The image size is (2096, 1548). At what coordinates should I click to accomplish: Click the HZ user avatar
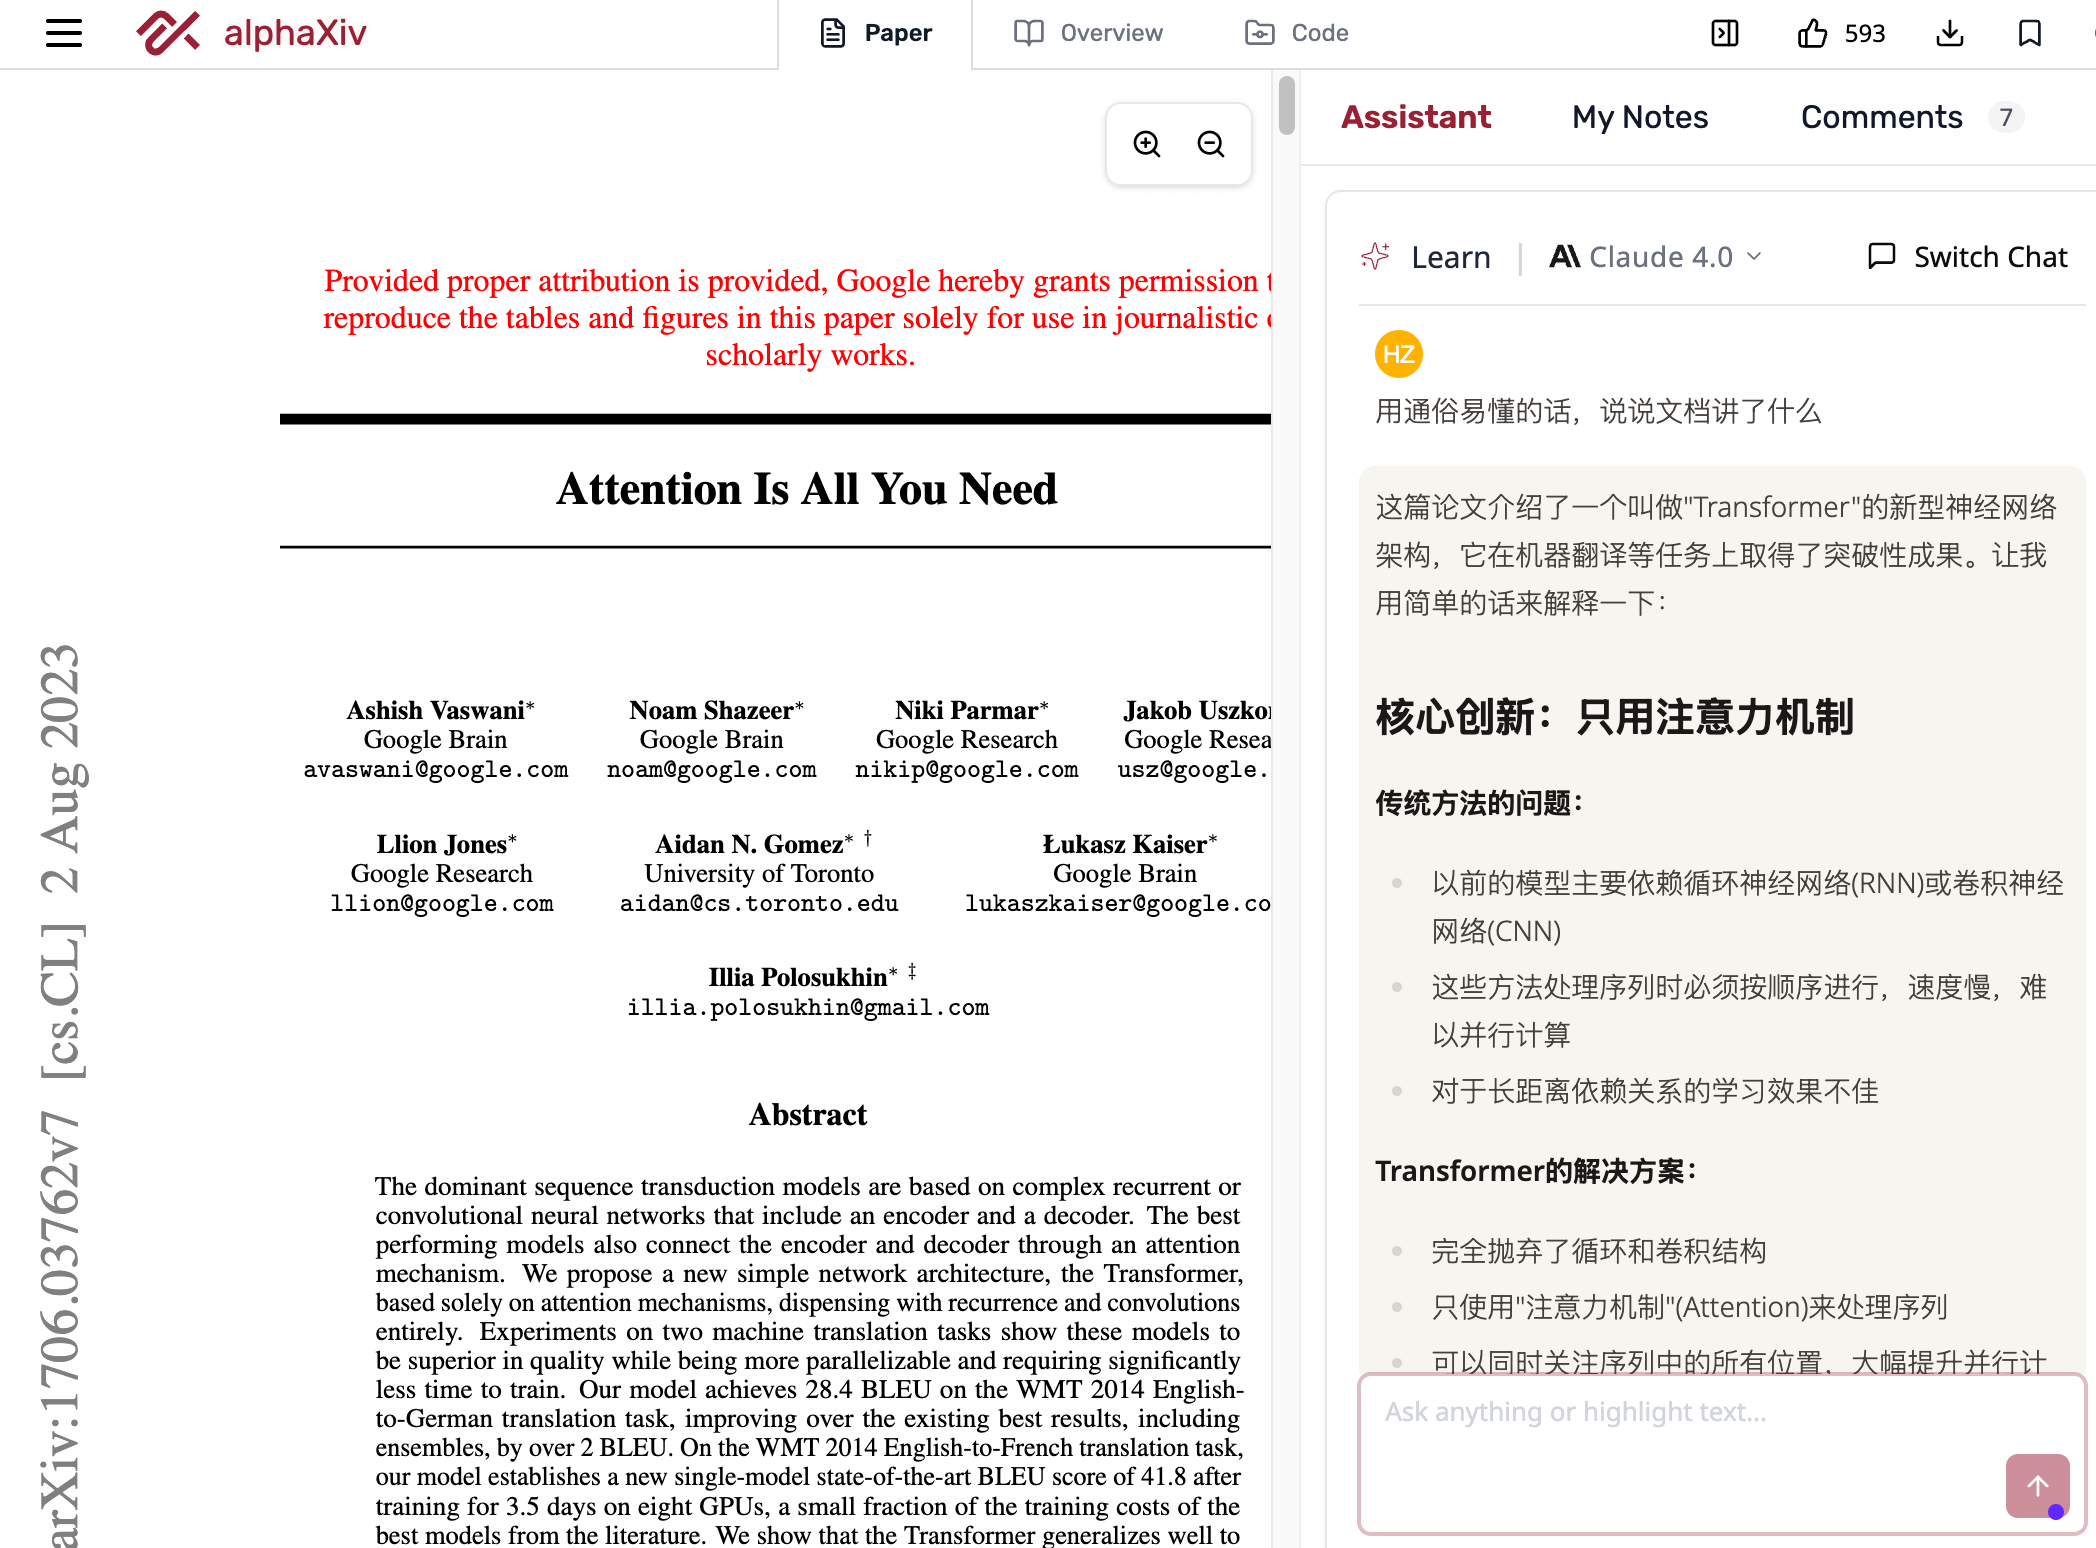[1398, 354]
